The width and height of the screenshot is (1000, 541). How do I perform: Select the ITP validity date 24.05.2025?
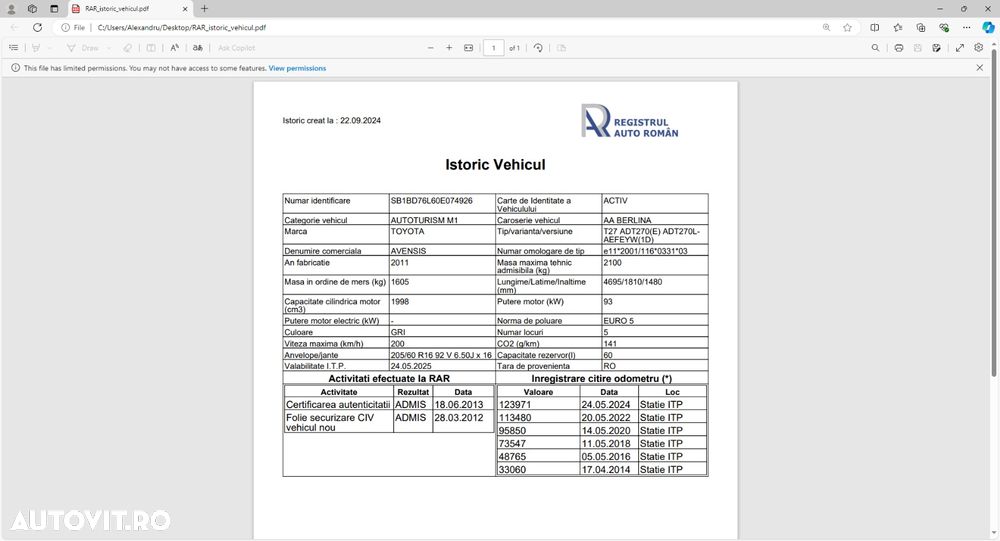[x=411, y=366]
